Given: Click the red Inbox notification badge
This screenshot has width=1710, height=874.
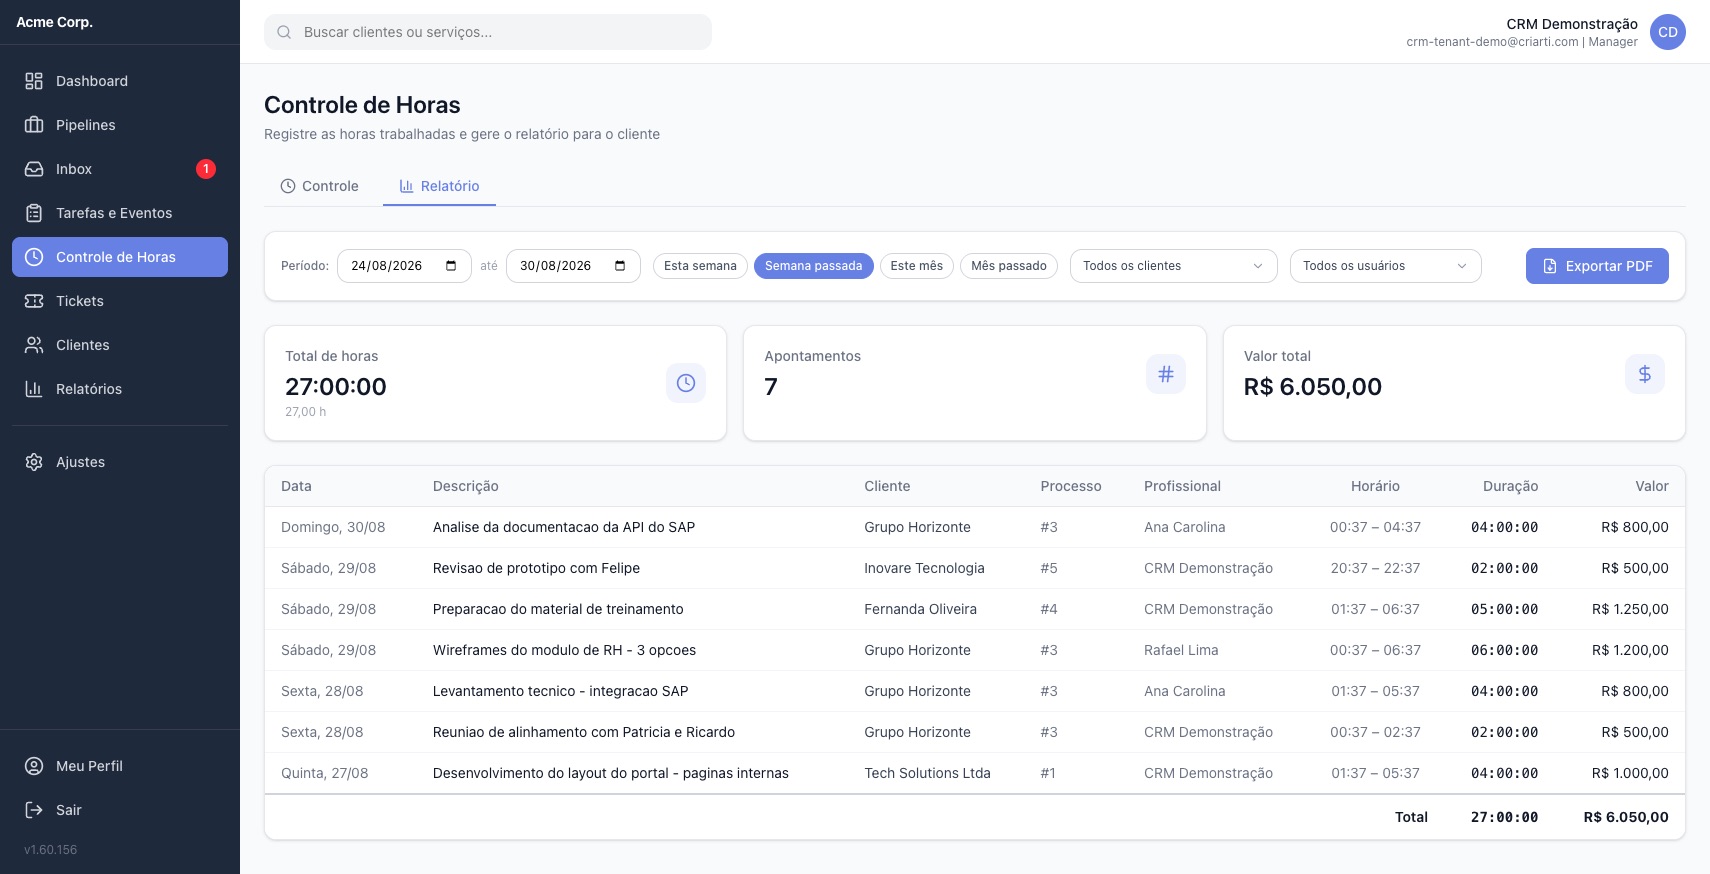Looking at the screenshot, I should click(x=206, y=169).
